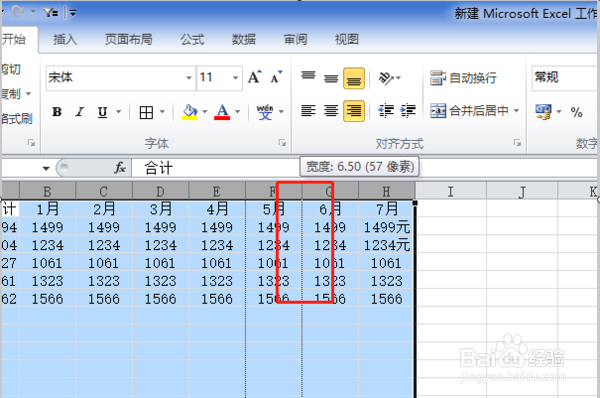Expand the phonetic guide arrow

[281, 112]
